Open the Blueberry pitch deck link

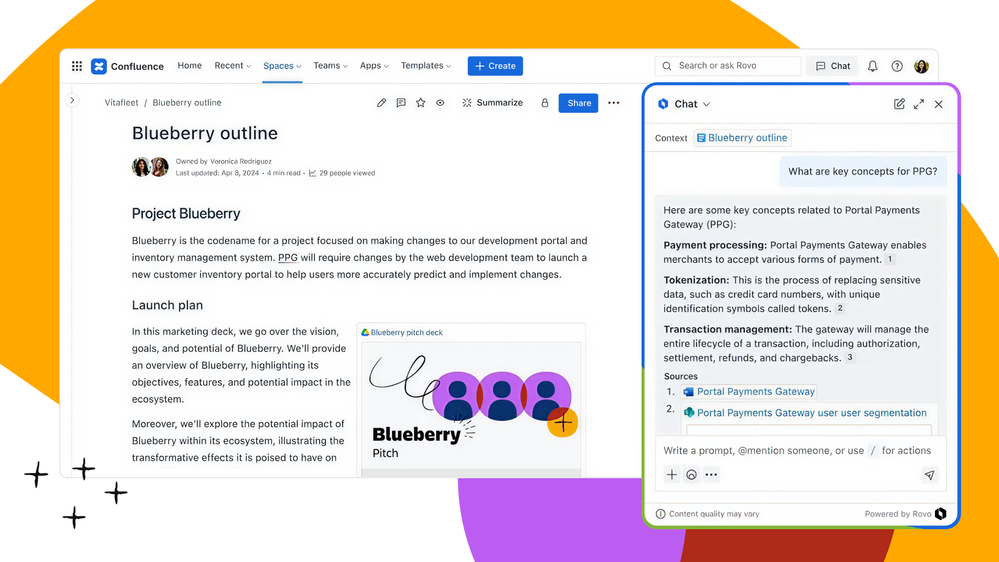point(402,333)
